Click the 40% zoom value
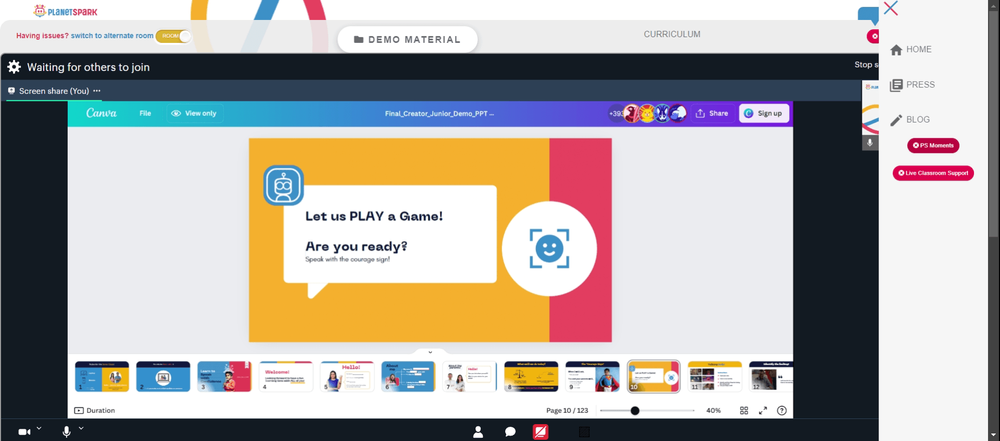 click(713, 410)
